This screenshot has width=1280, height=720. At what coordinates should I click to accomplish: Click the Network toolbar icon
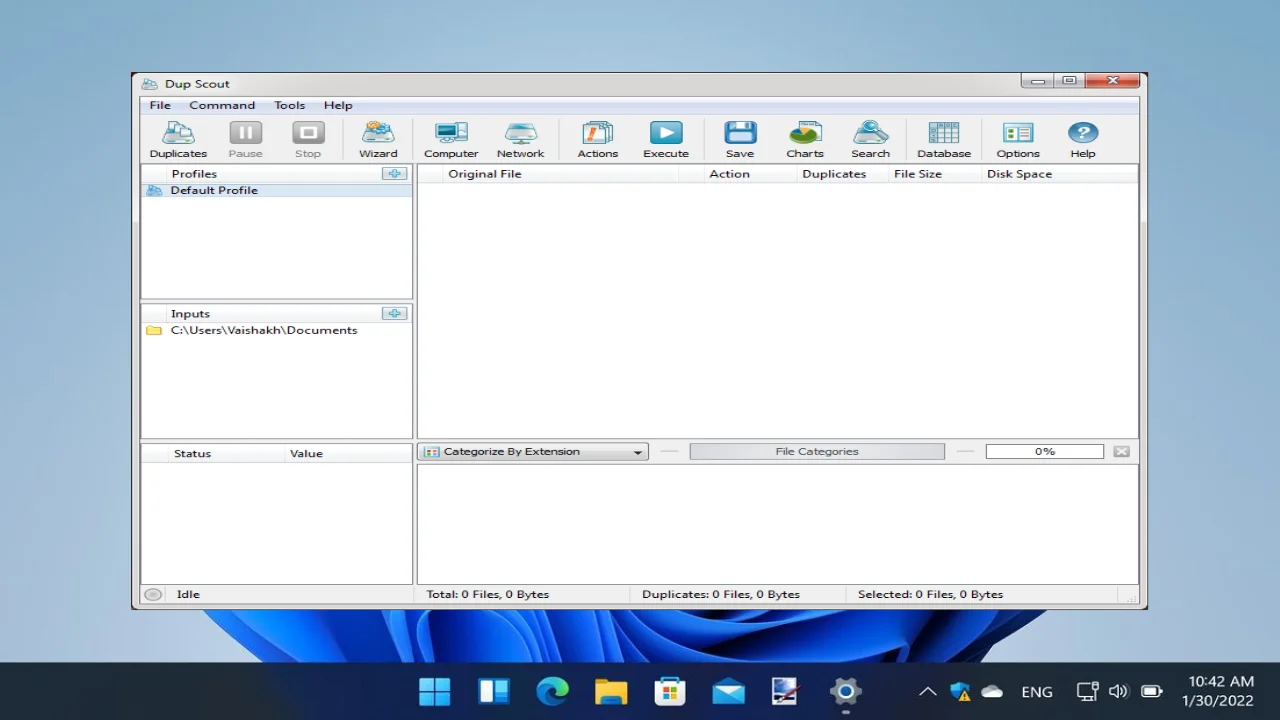(520, 139)
